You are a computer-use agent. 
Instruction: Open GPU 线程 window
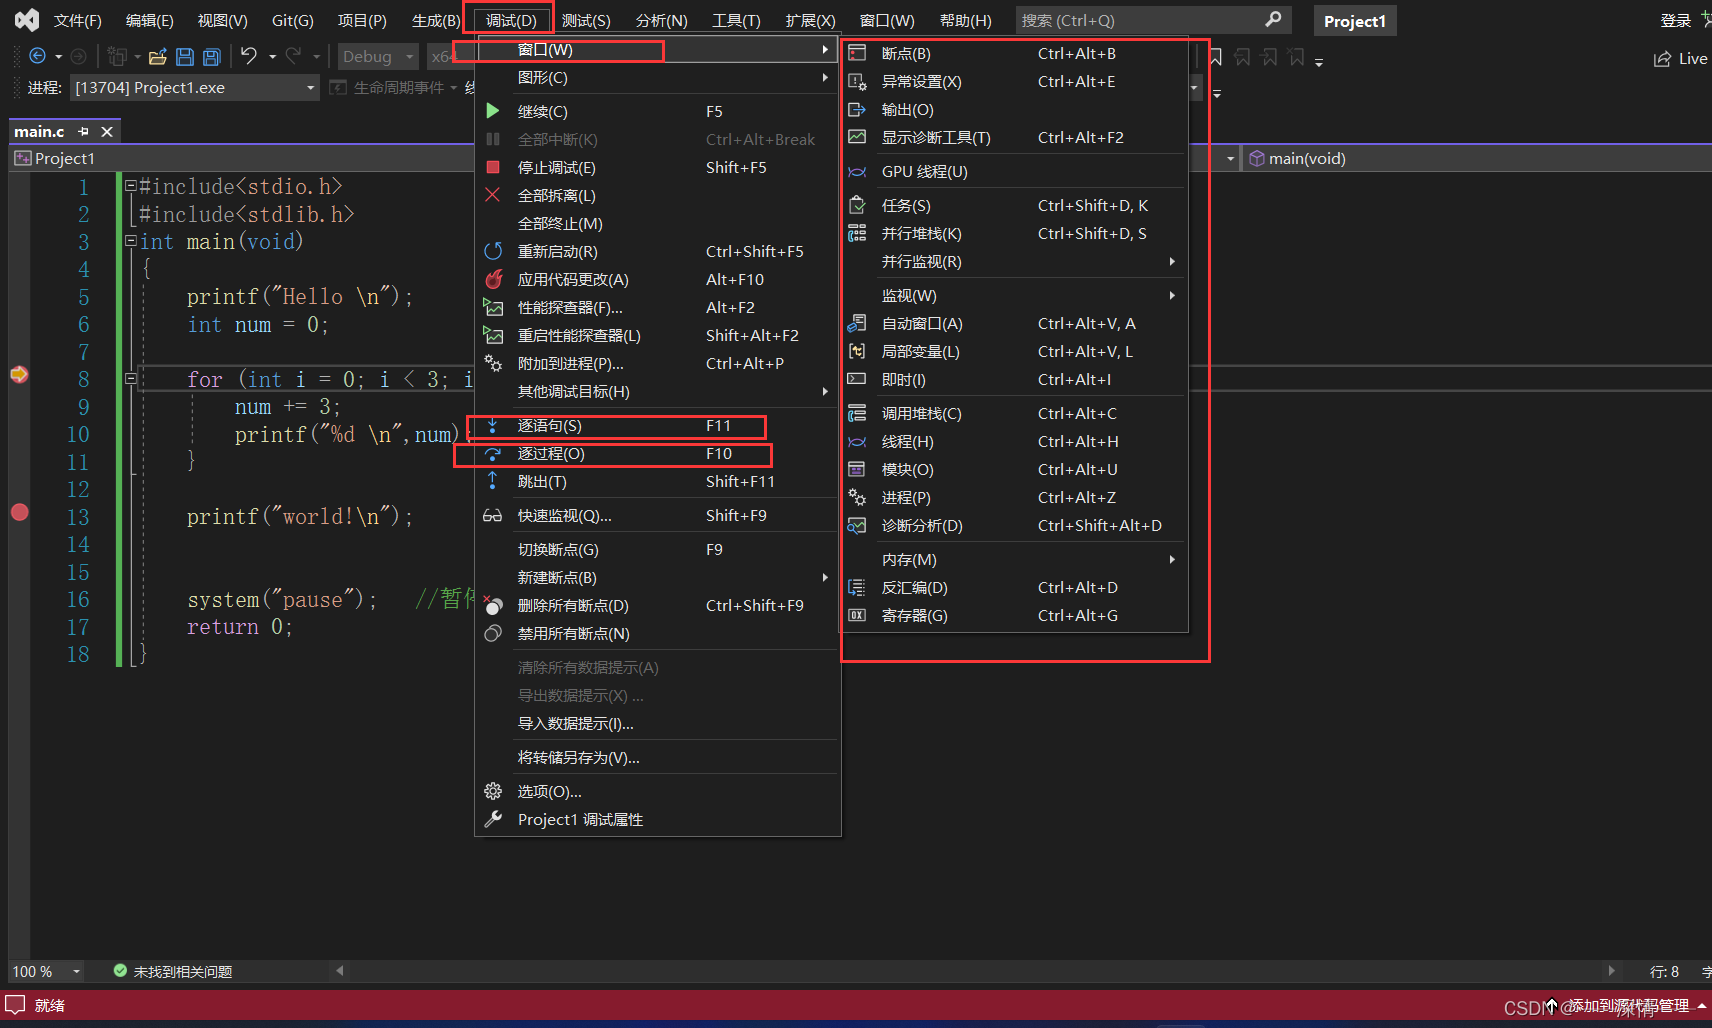[x=1015, y=172]
